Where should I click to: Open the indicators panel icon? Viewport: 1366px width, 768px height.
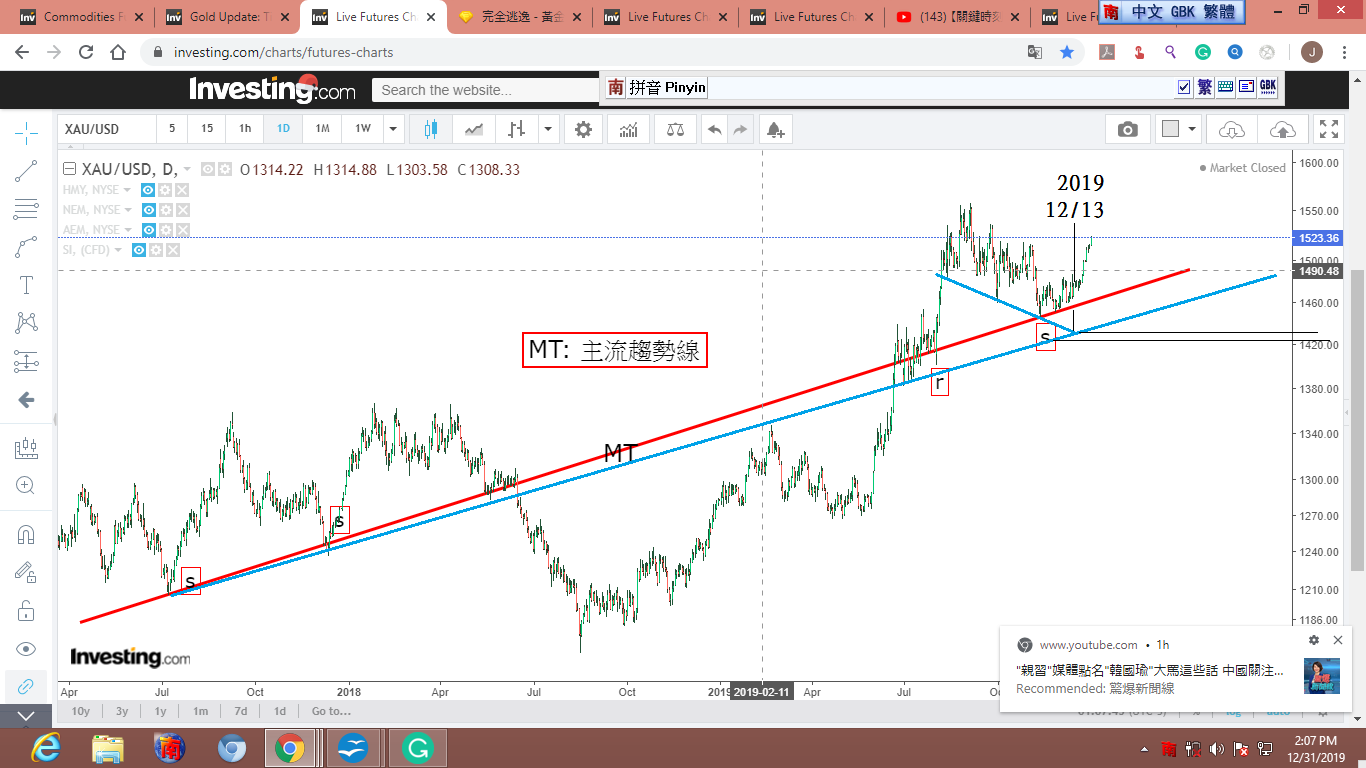pyautogui.click(x=629, y=129)
